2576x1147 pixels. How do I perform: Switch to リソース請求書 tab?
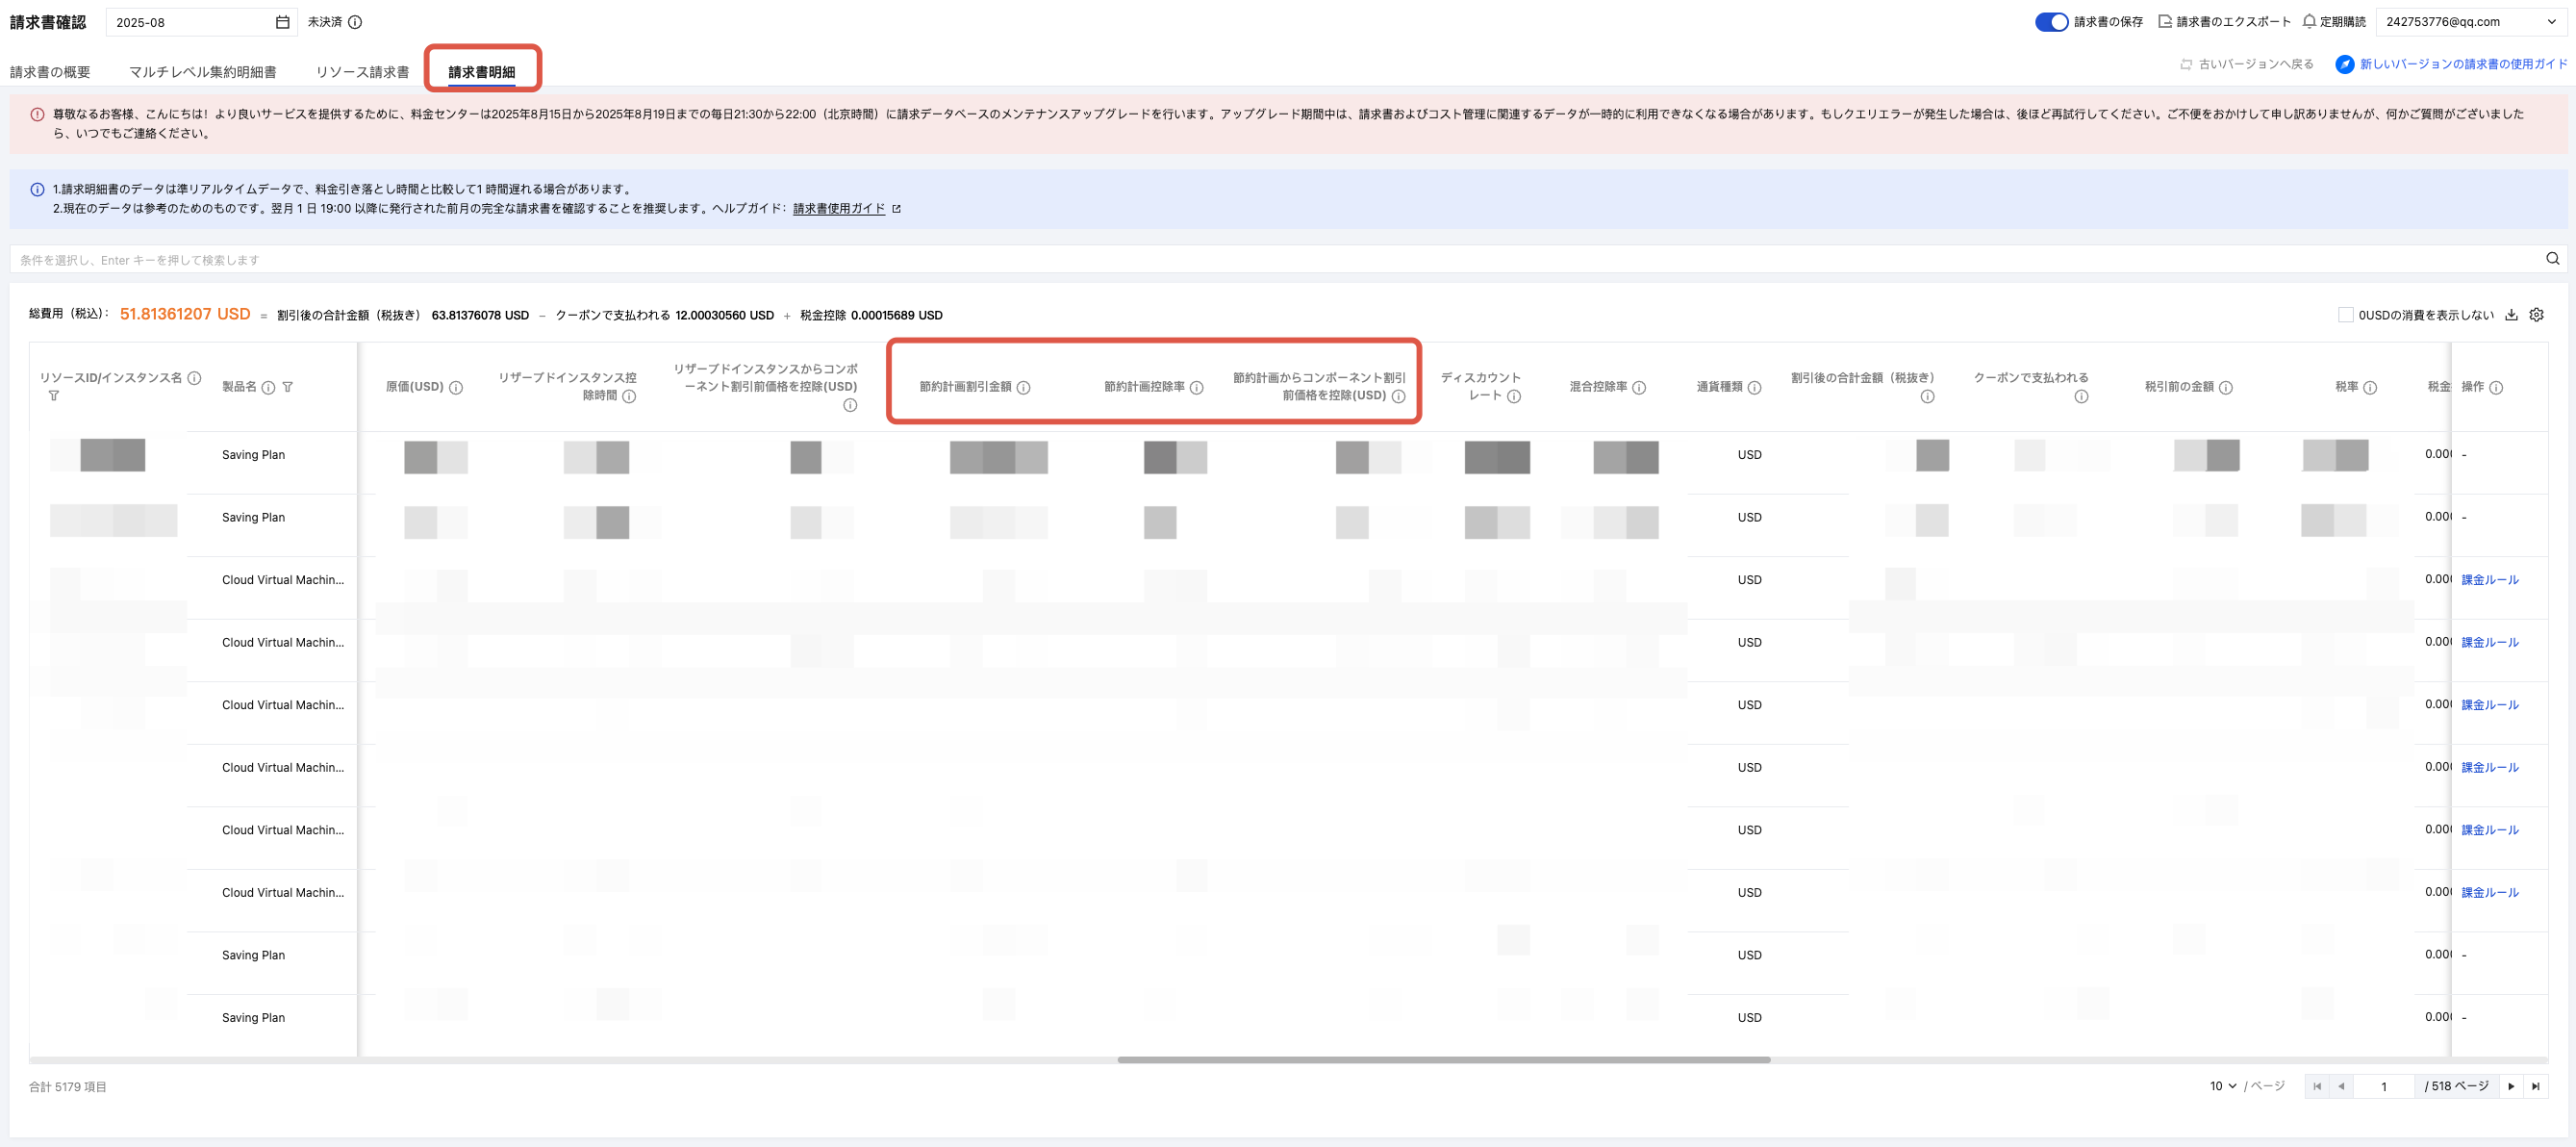362,72
